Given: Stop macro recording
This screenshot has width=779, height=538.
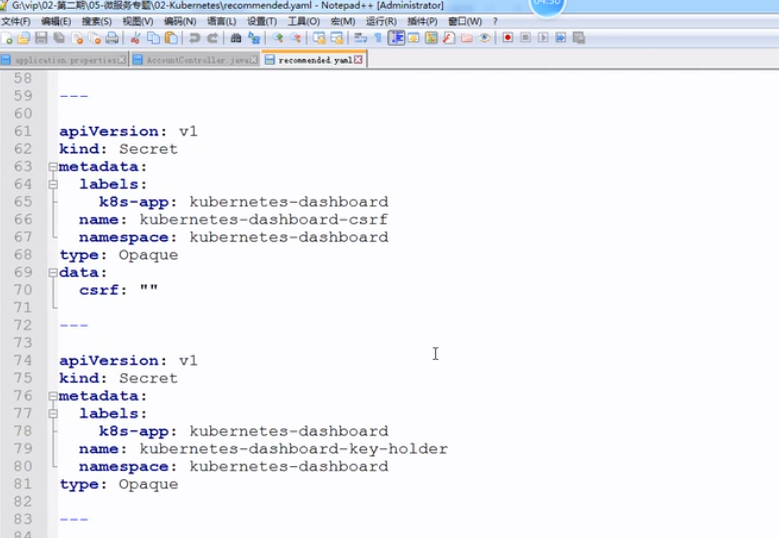Looking at the screenshot, I should coord(526,38).
